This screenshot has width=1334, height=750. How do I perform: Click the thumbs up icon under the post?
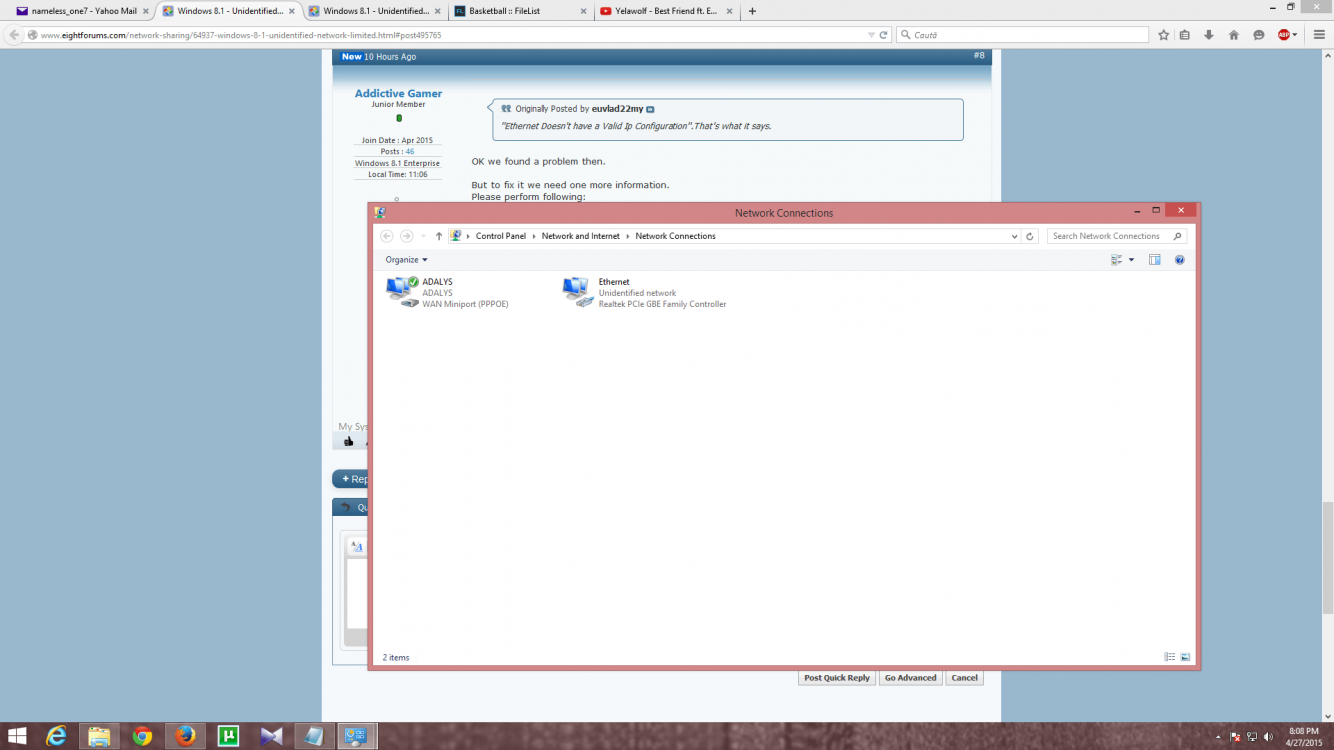tap(348, 441)
